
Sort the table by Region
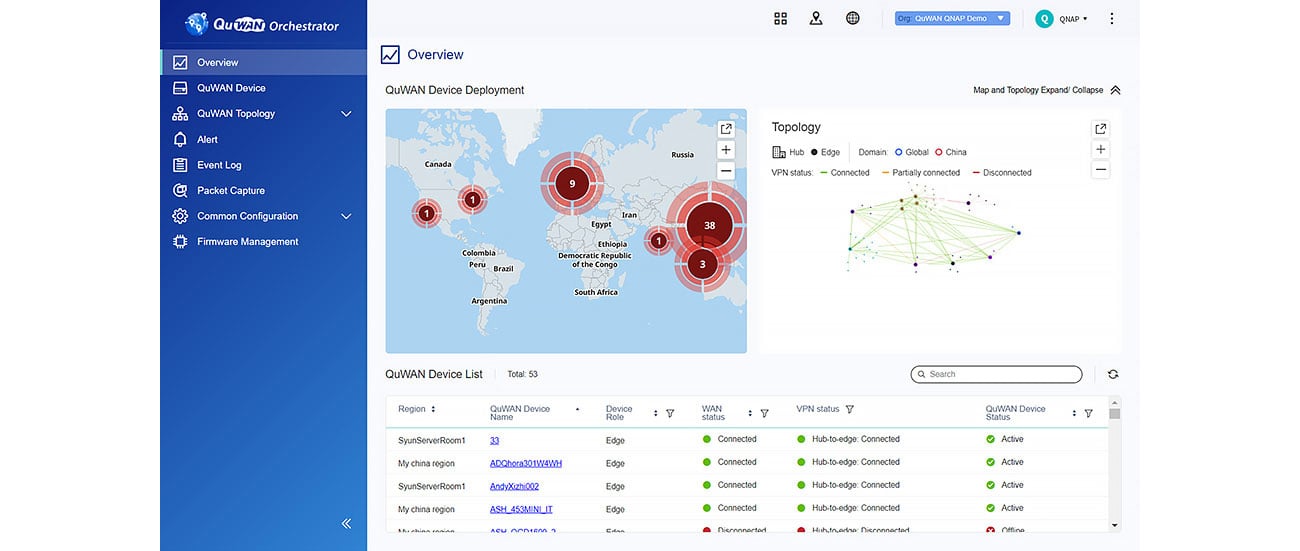tap(433, 409)
